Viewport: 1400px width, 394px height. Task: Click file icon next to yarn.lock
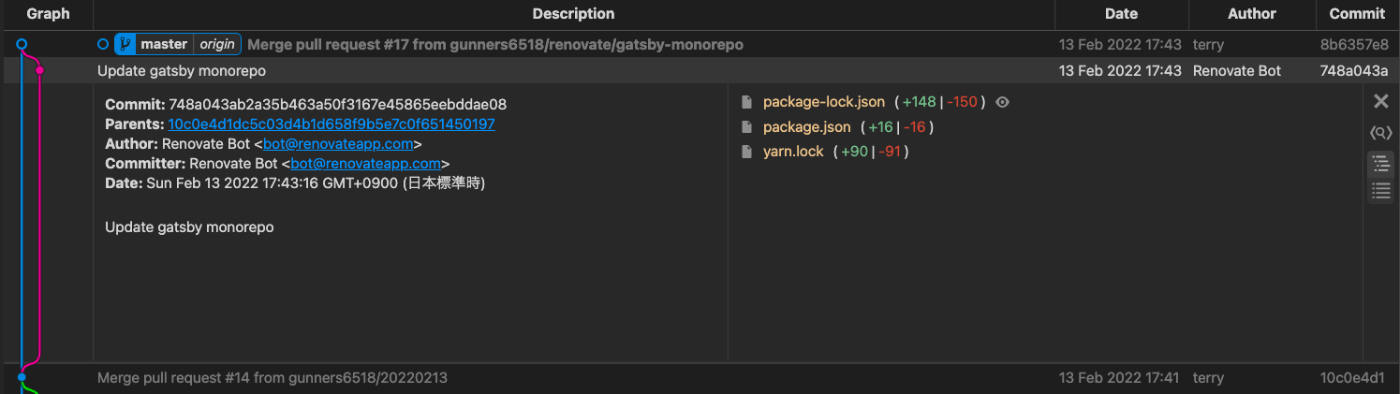746,152
